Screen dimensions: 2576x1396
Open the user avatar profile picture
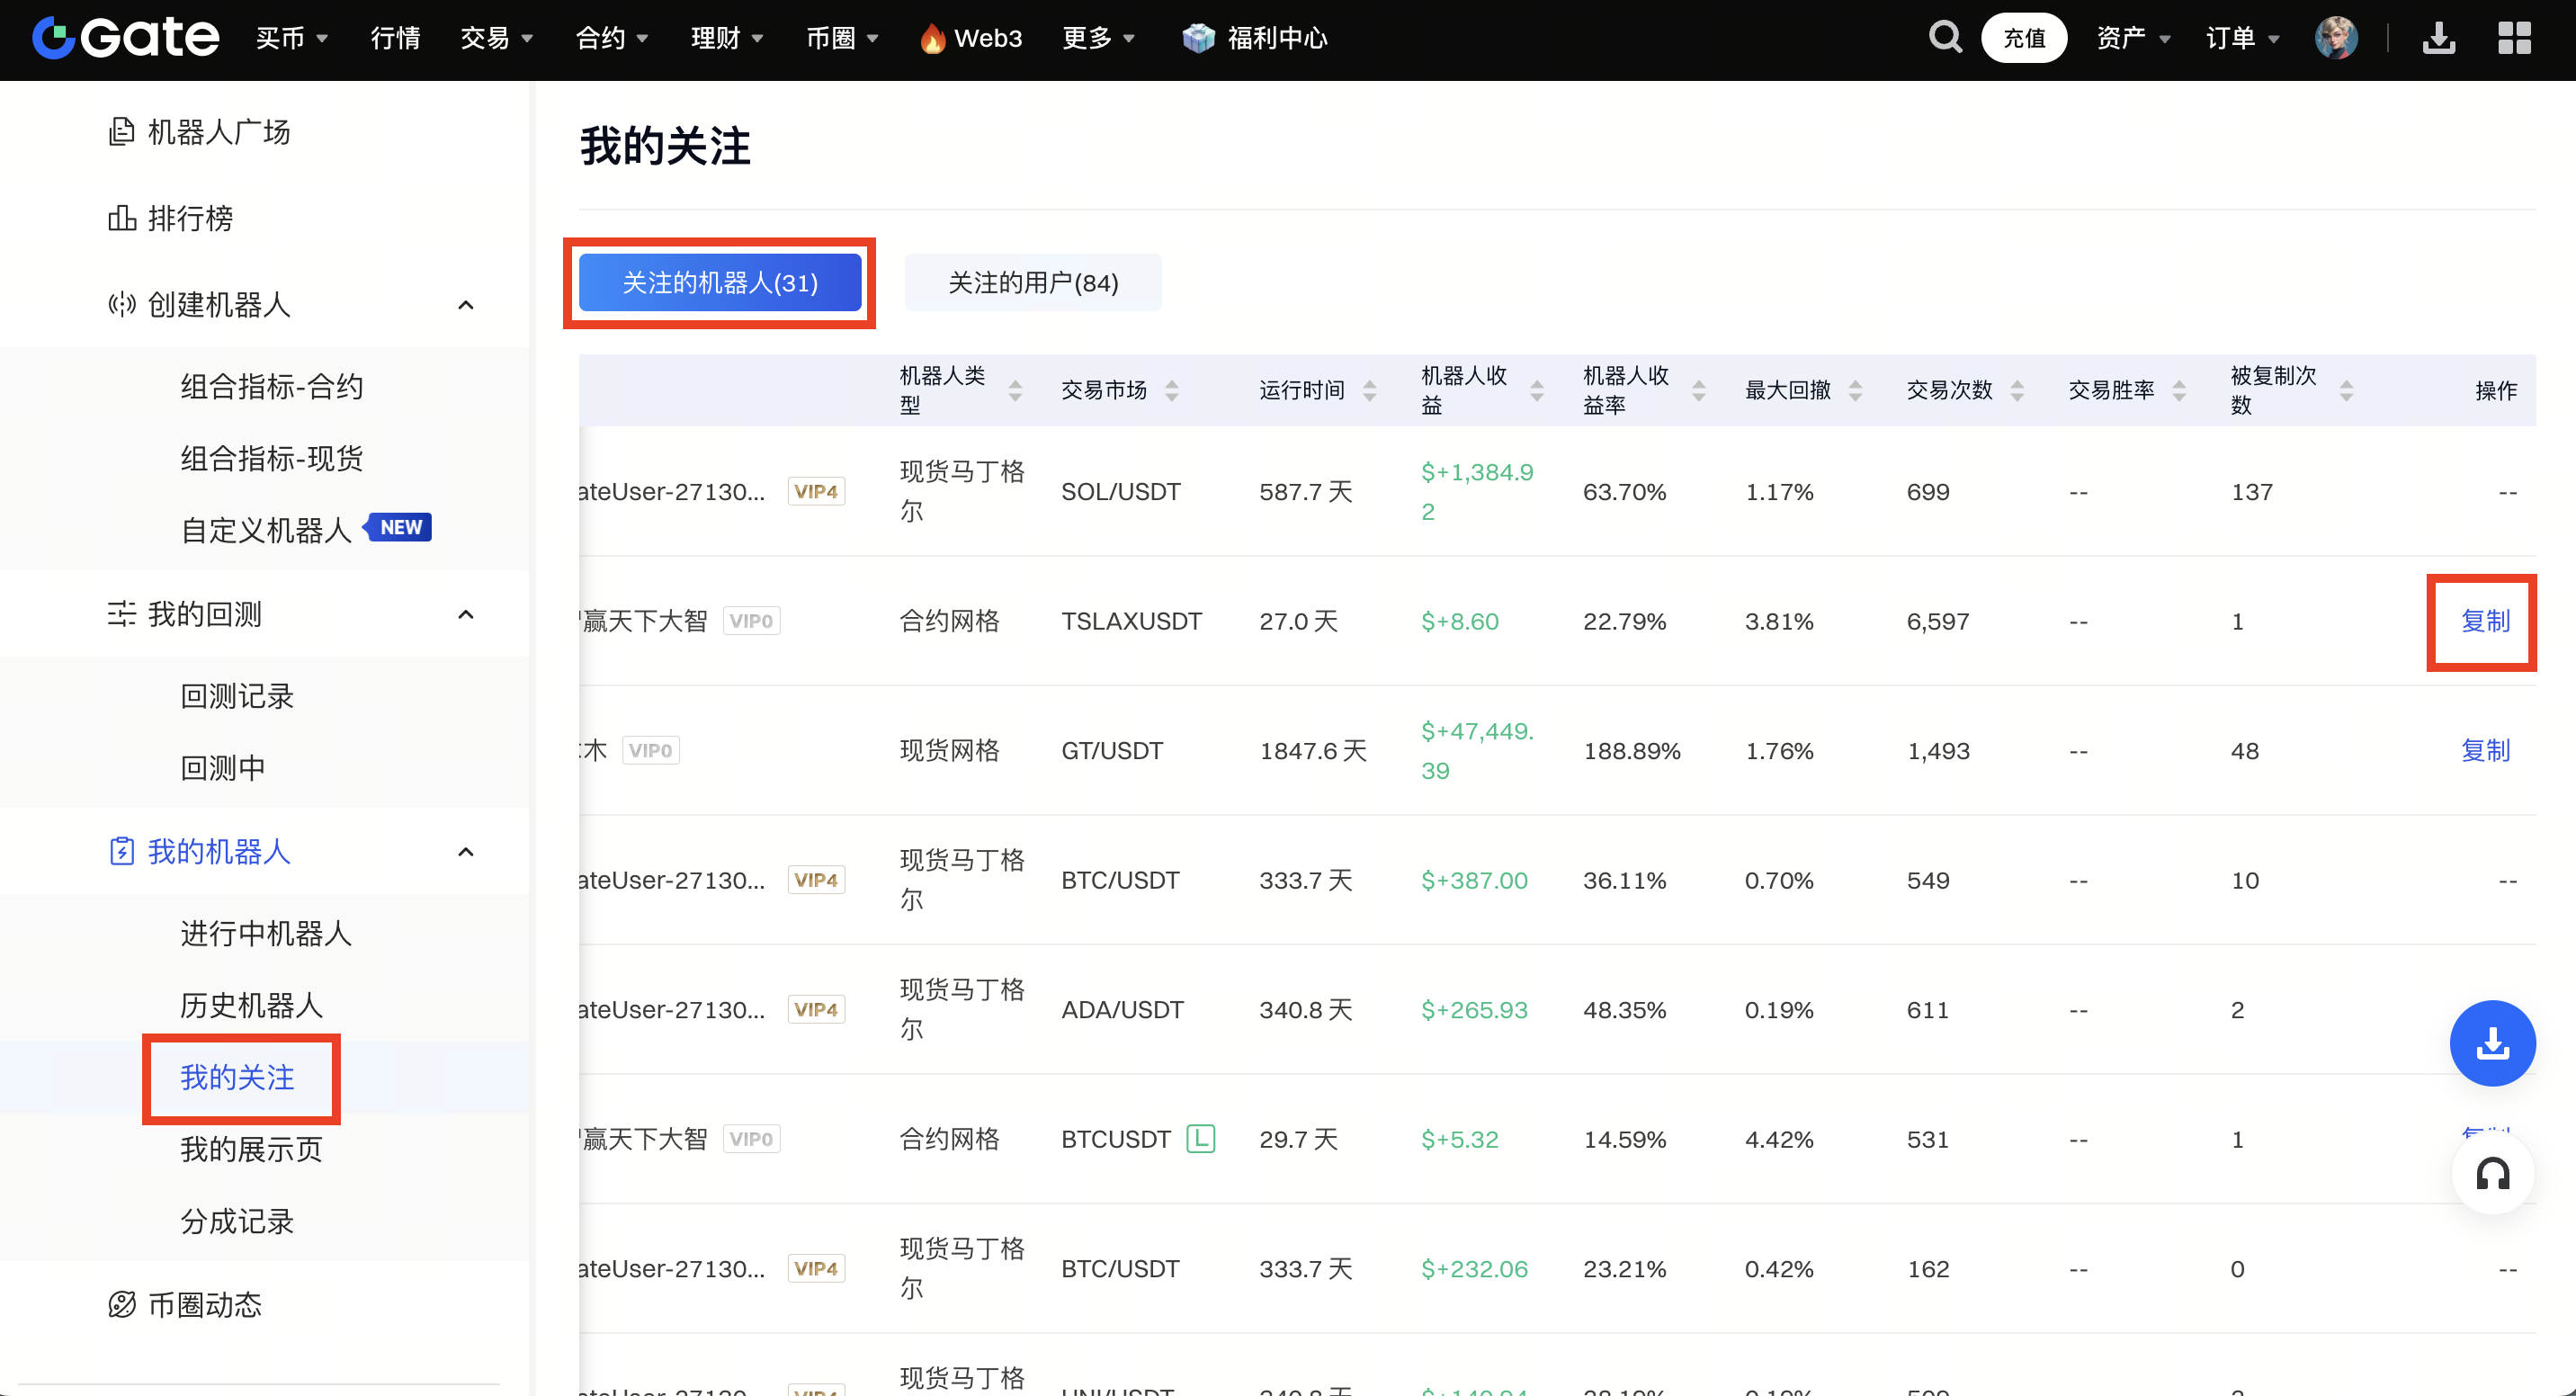2335,38
